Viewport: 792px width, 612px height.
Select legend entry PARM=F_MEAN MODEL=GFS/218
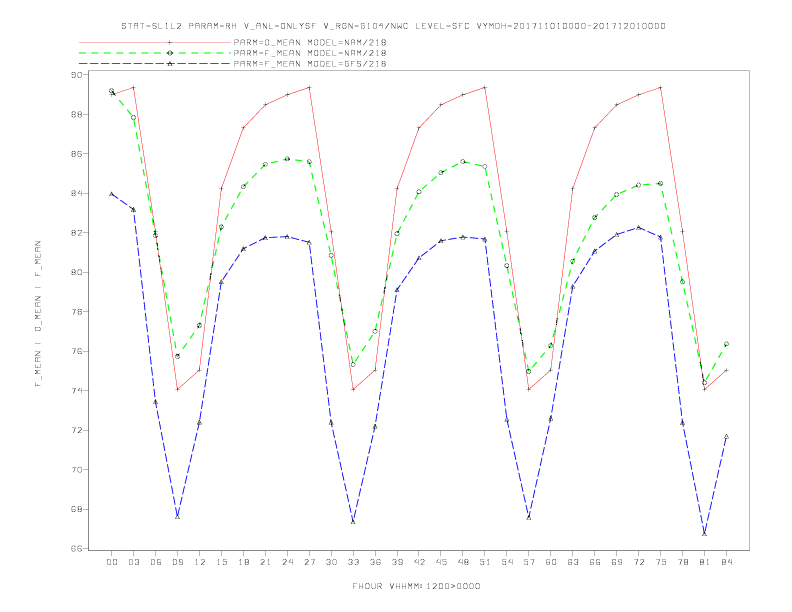coord(310,64)
